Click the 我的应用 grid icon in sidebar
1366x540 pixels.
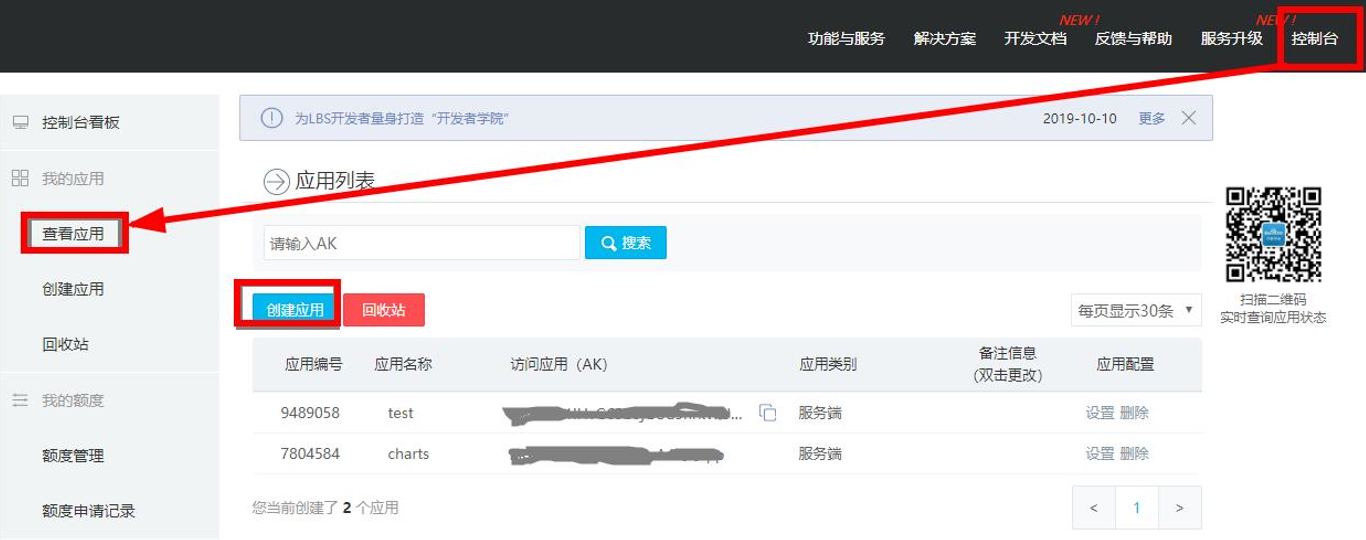[x=20, y=178]
